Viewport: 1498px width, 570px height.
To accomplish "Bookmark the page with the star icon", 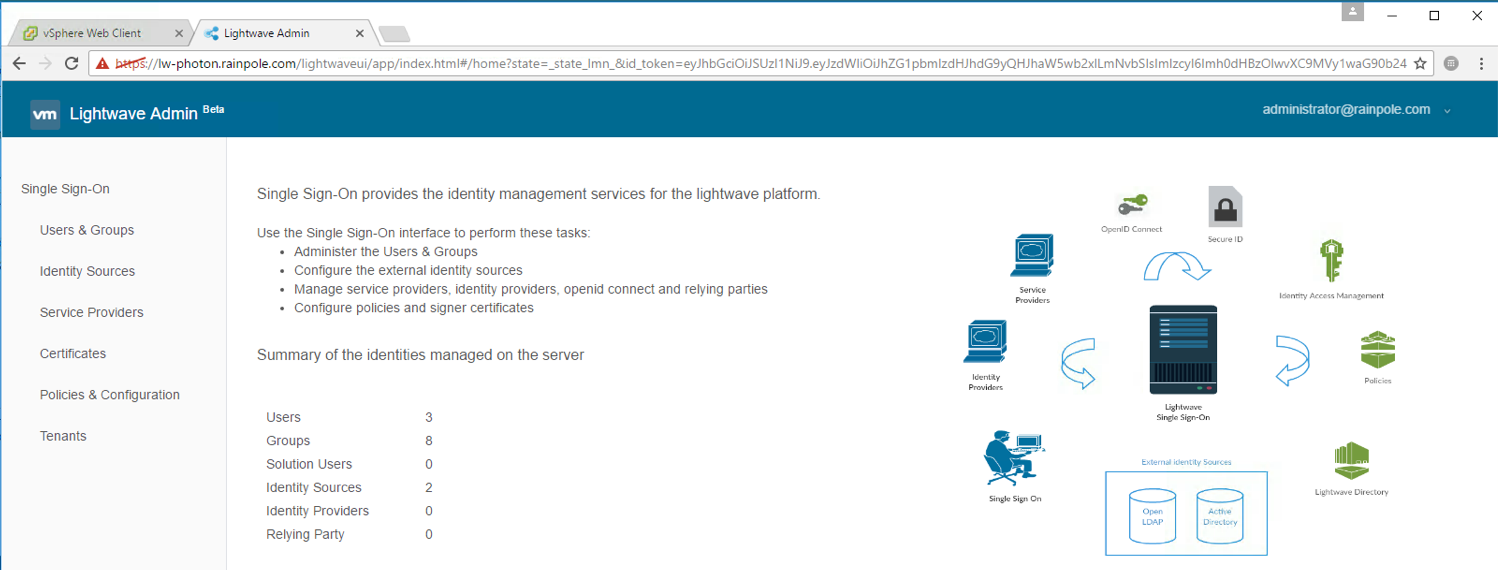I will (x=1420, y=63).
